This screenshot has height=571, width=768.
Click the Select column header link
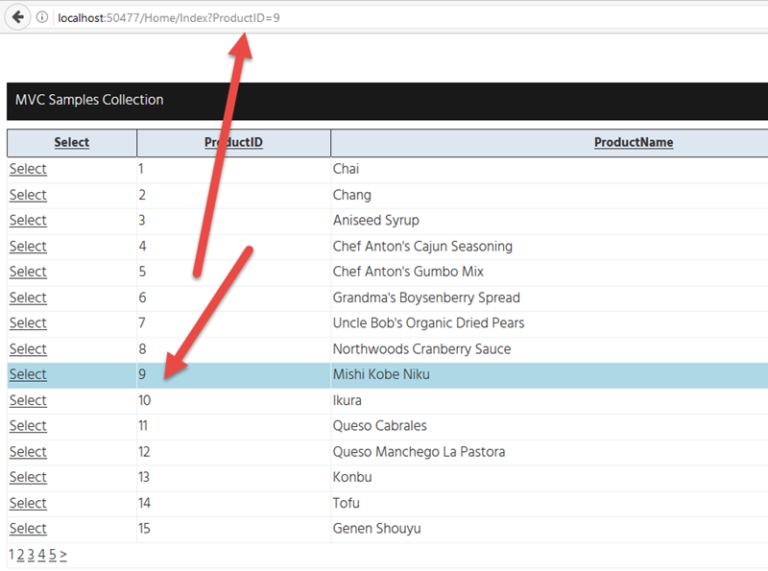[71, 143]
